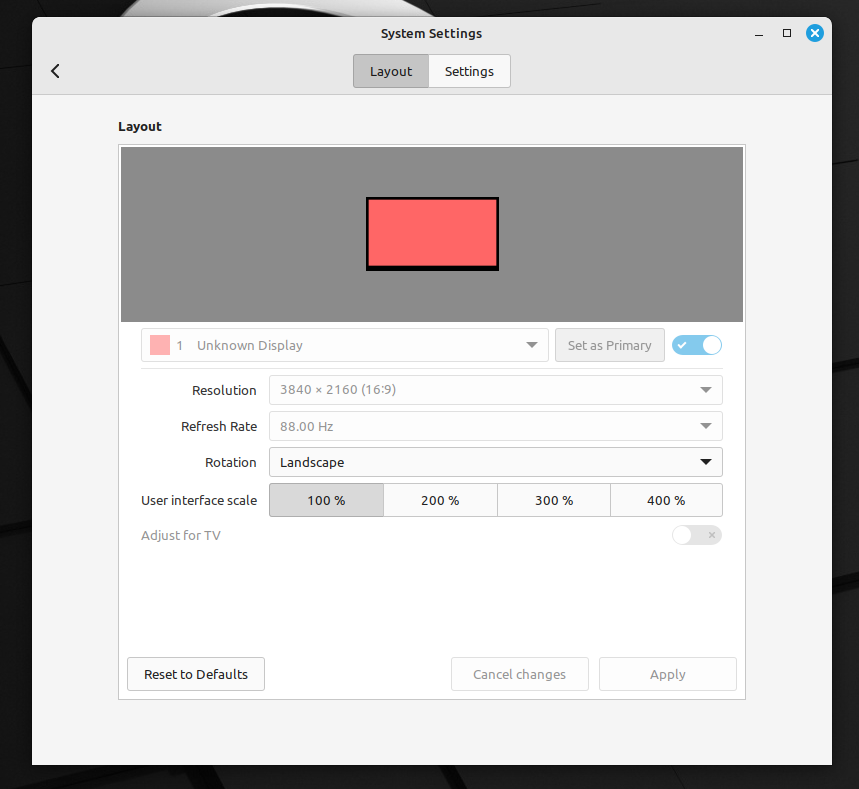Click Cancel changes button

coord(520,674)
